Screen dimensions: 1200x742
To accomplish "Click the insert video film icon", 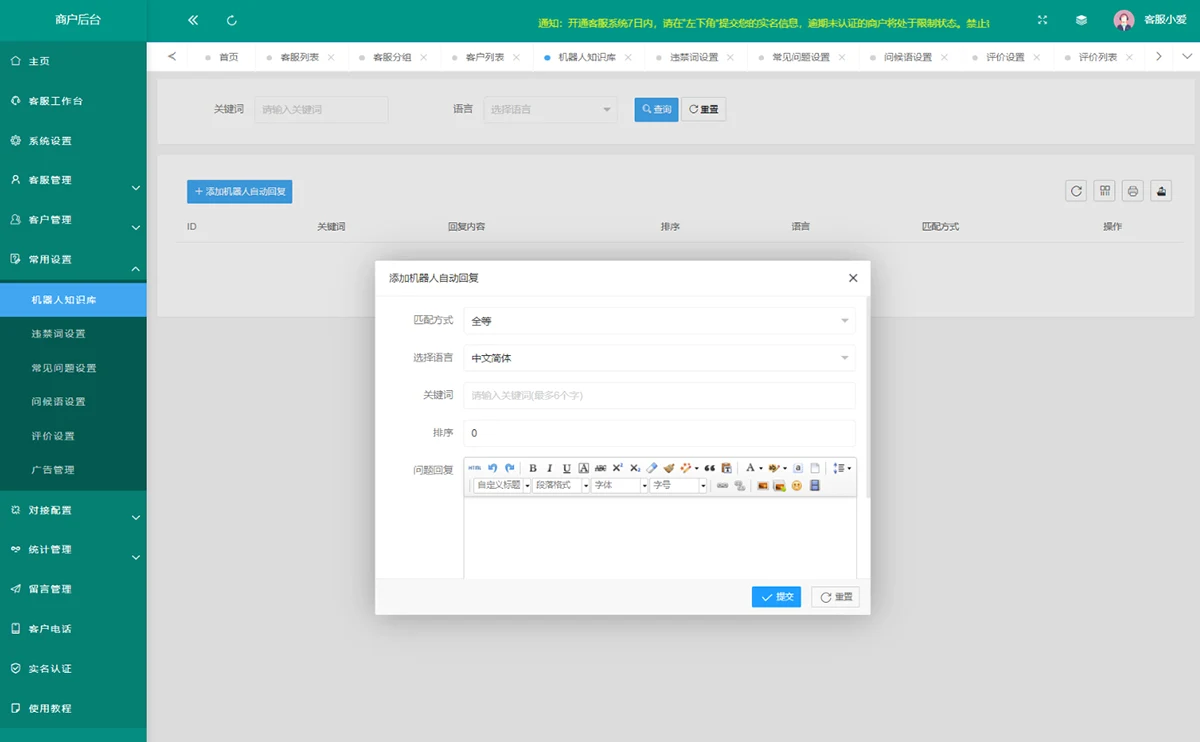I will pos(815,486).
